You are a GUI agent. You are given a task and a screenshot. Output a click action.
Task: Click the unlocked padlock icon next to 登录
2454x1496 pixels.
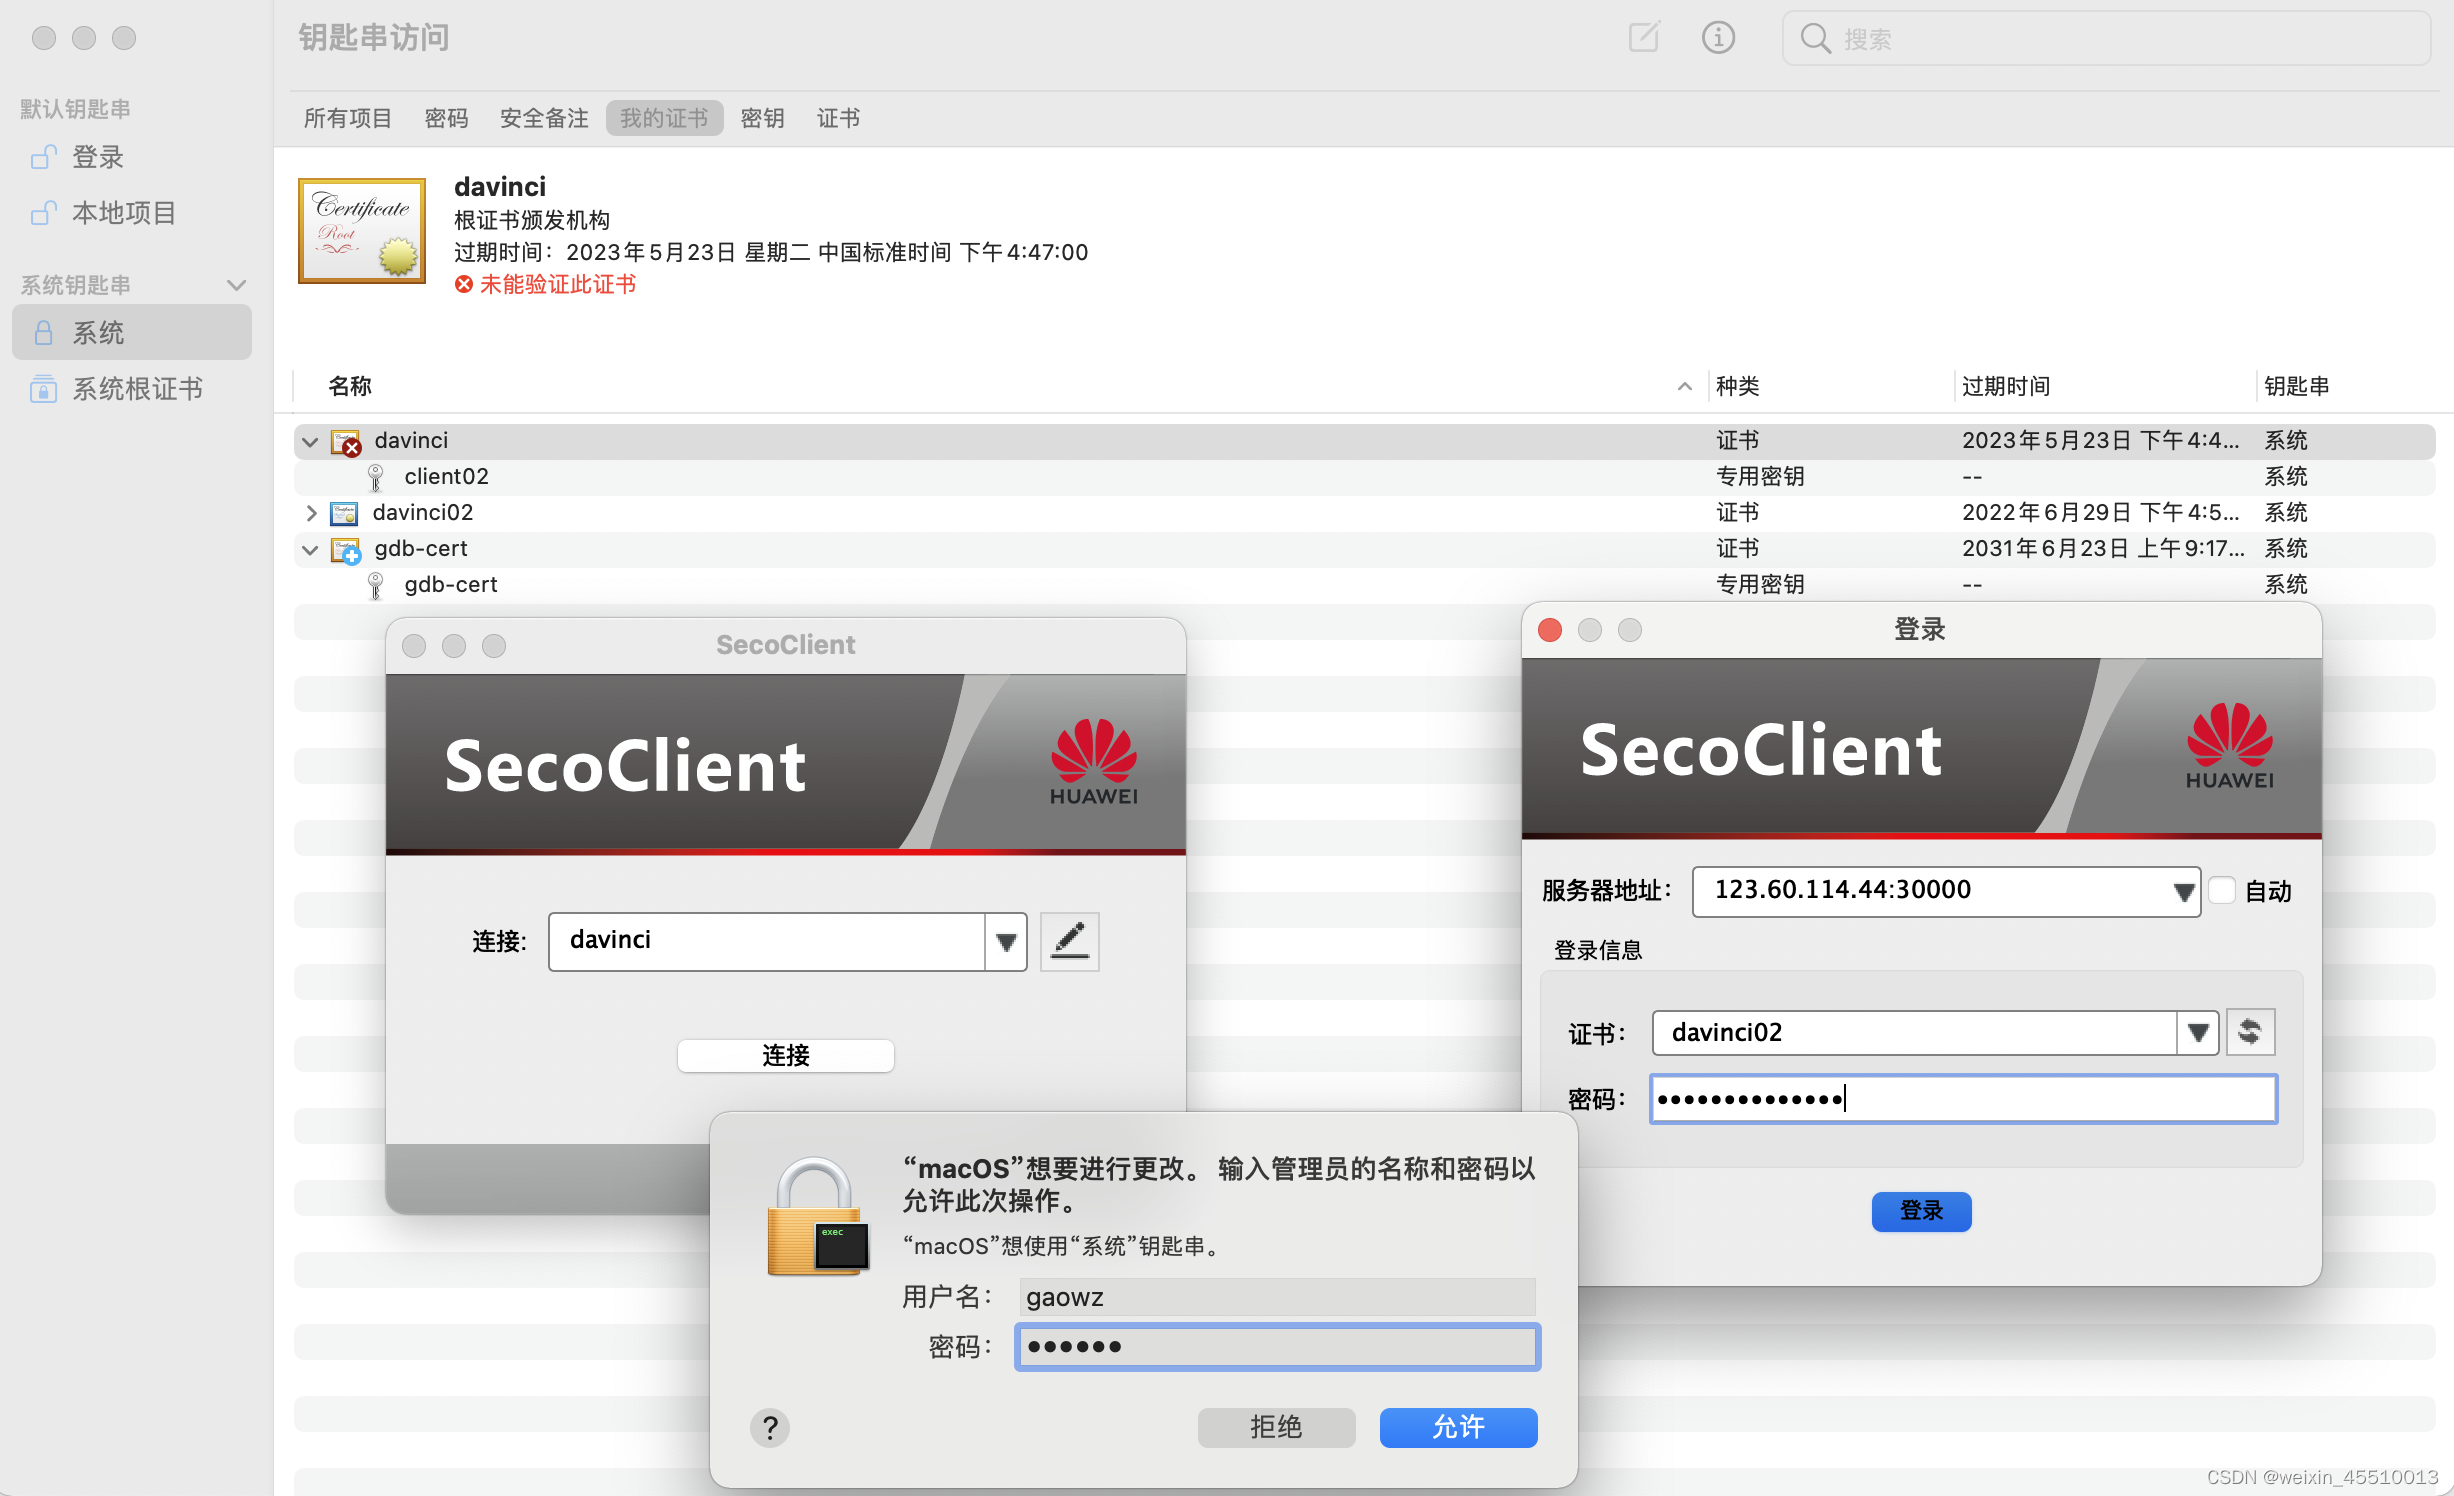(x=43, y=157)
